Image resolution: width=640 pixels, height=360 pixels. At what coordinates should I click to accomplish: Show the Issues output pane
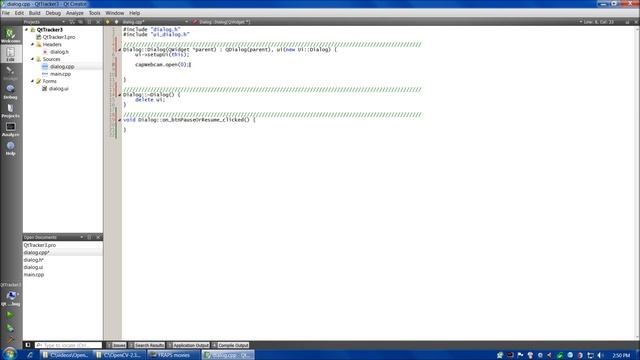116,345
